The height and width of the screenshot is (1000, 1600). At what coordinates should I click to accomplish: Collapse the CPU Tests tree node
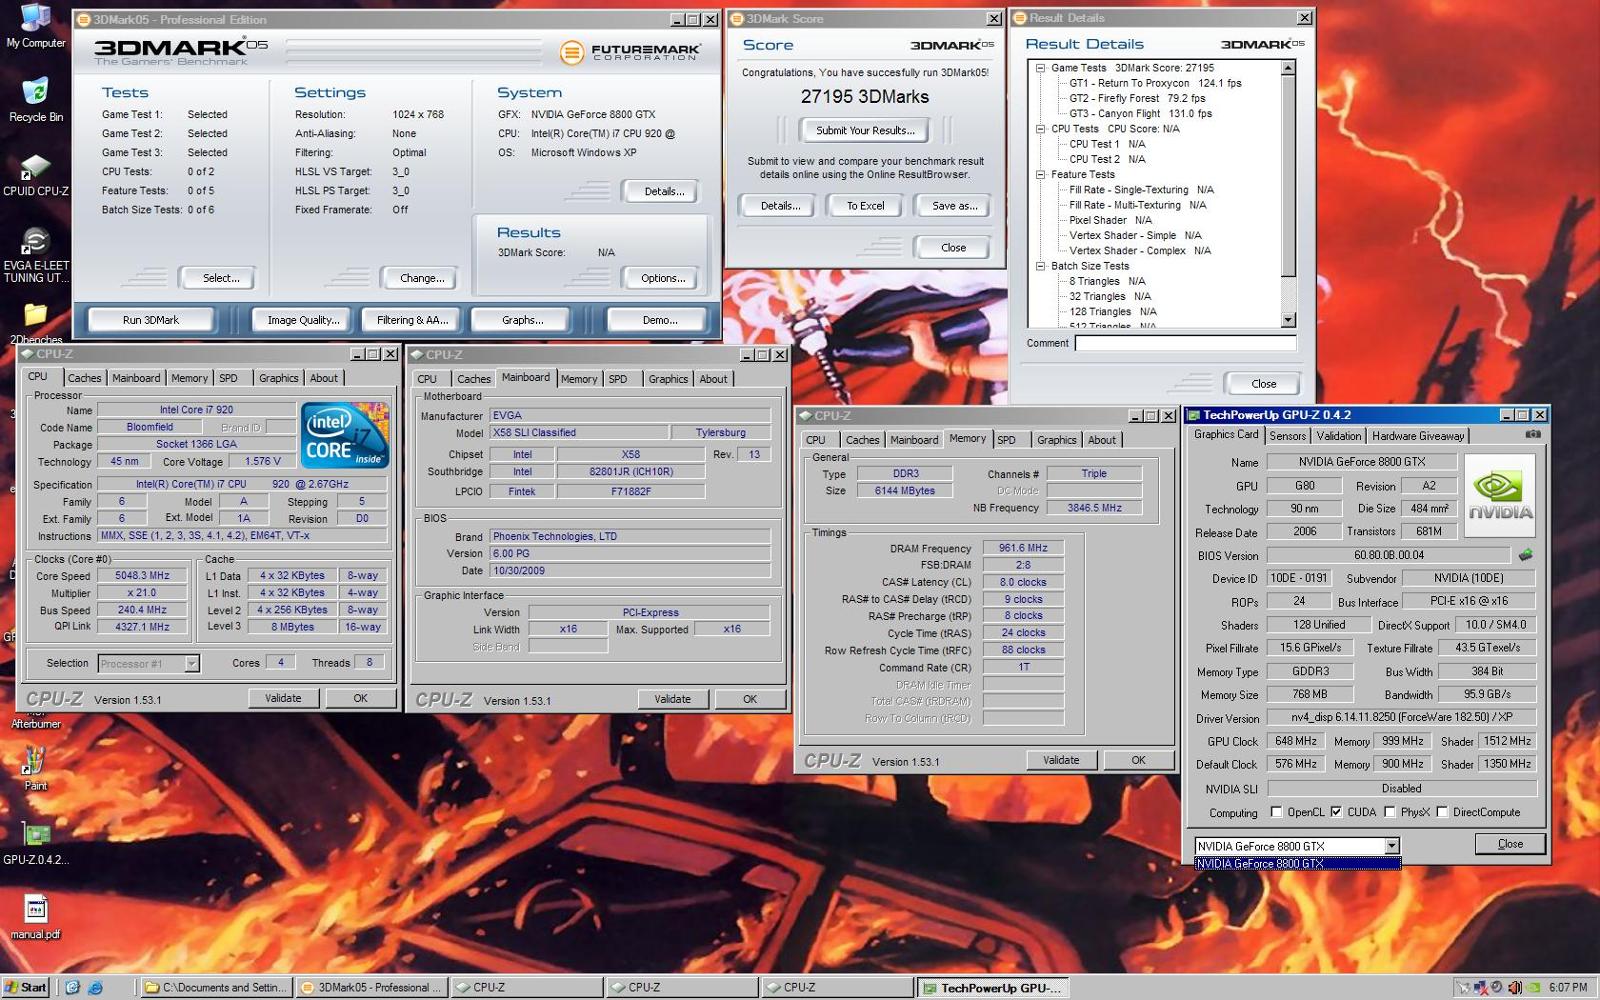(x=1040, y=129)
